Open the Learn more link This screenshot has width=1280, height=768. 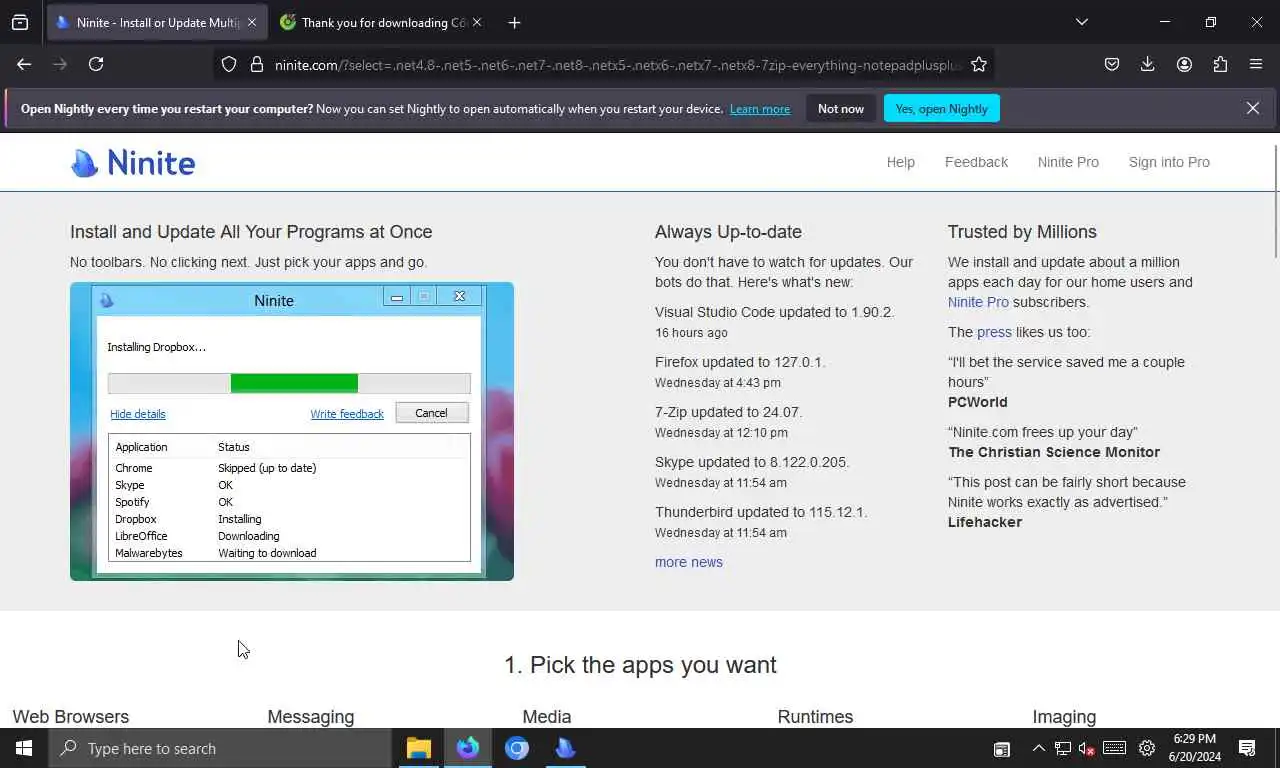point(759,109)
